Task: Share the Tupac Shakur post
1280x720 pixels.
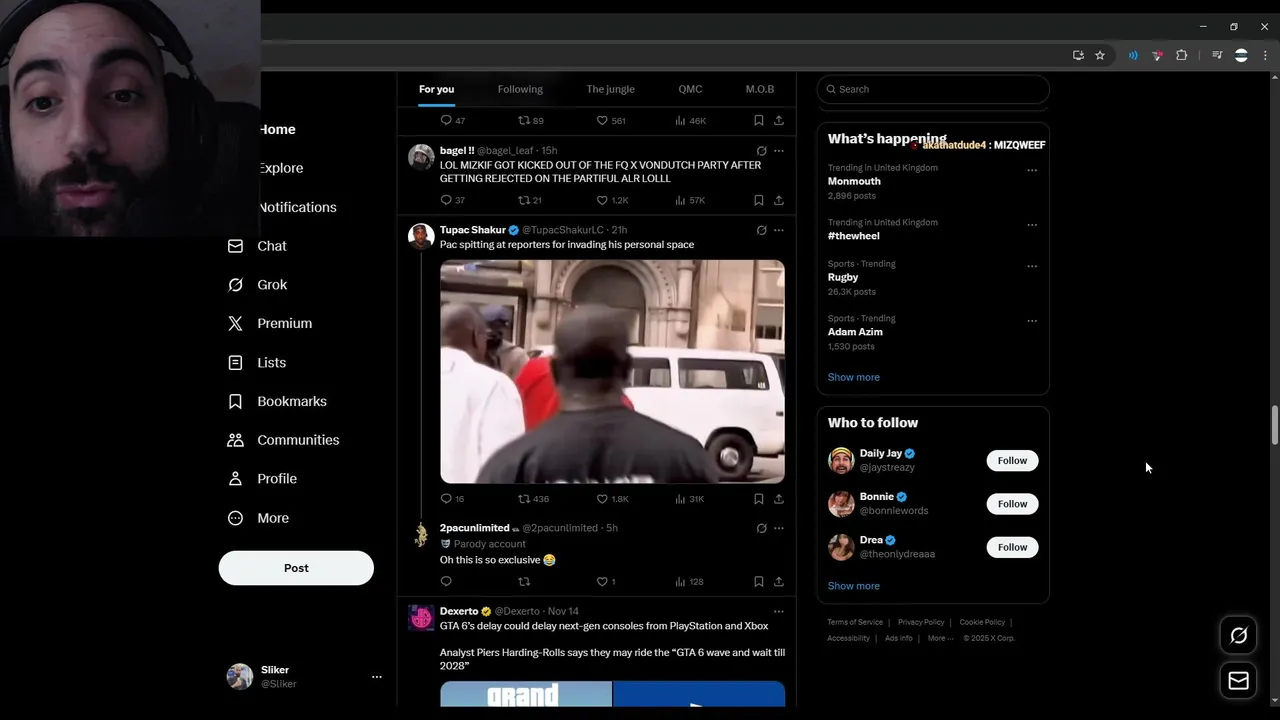Action: (x=778, y=498)
